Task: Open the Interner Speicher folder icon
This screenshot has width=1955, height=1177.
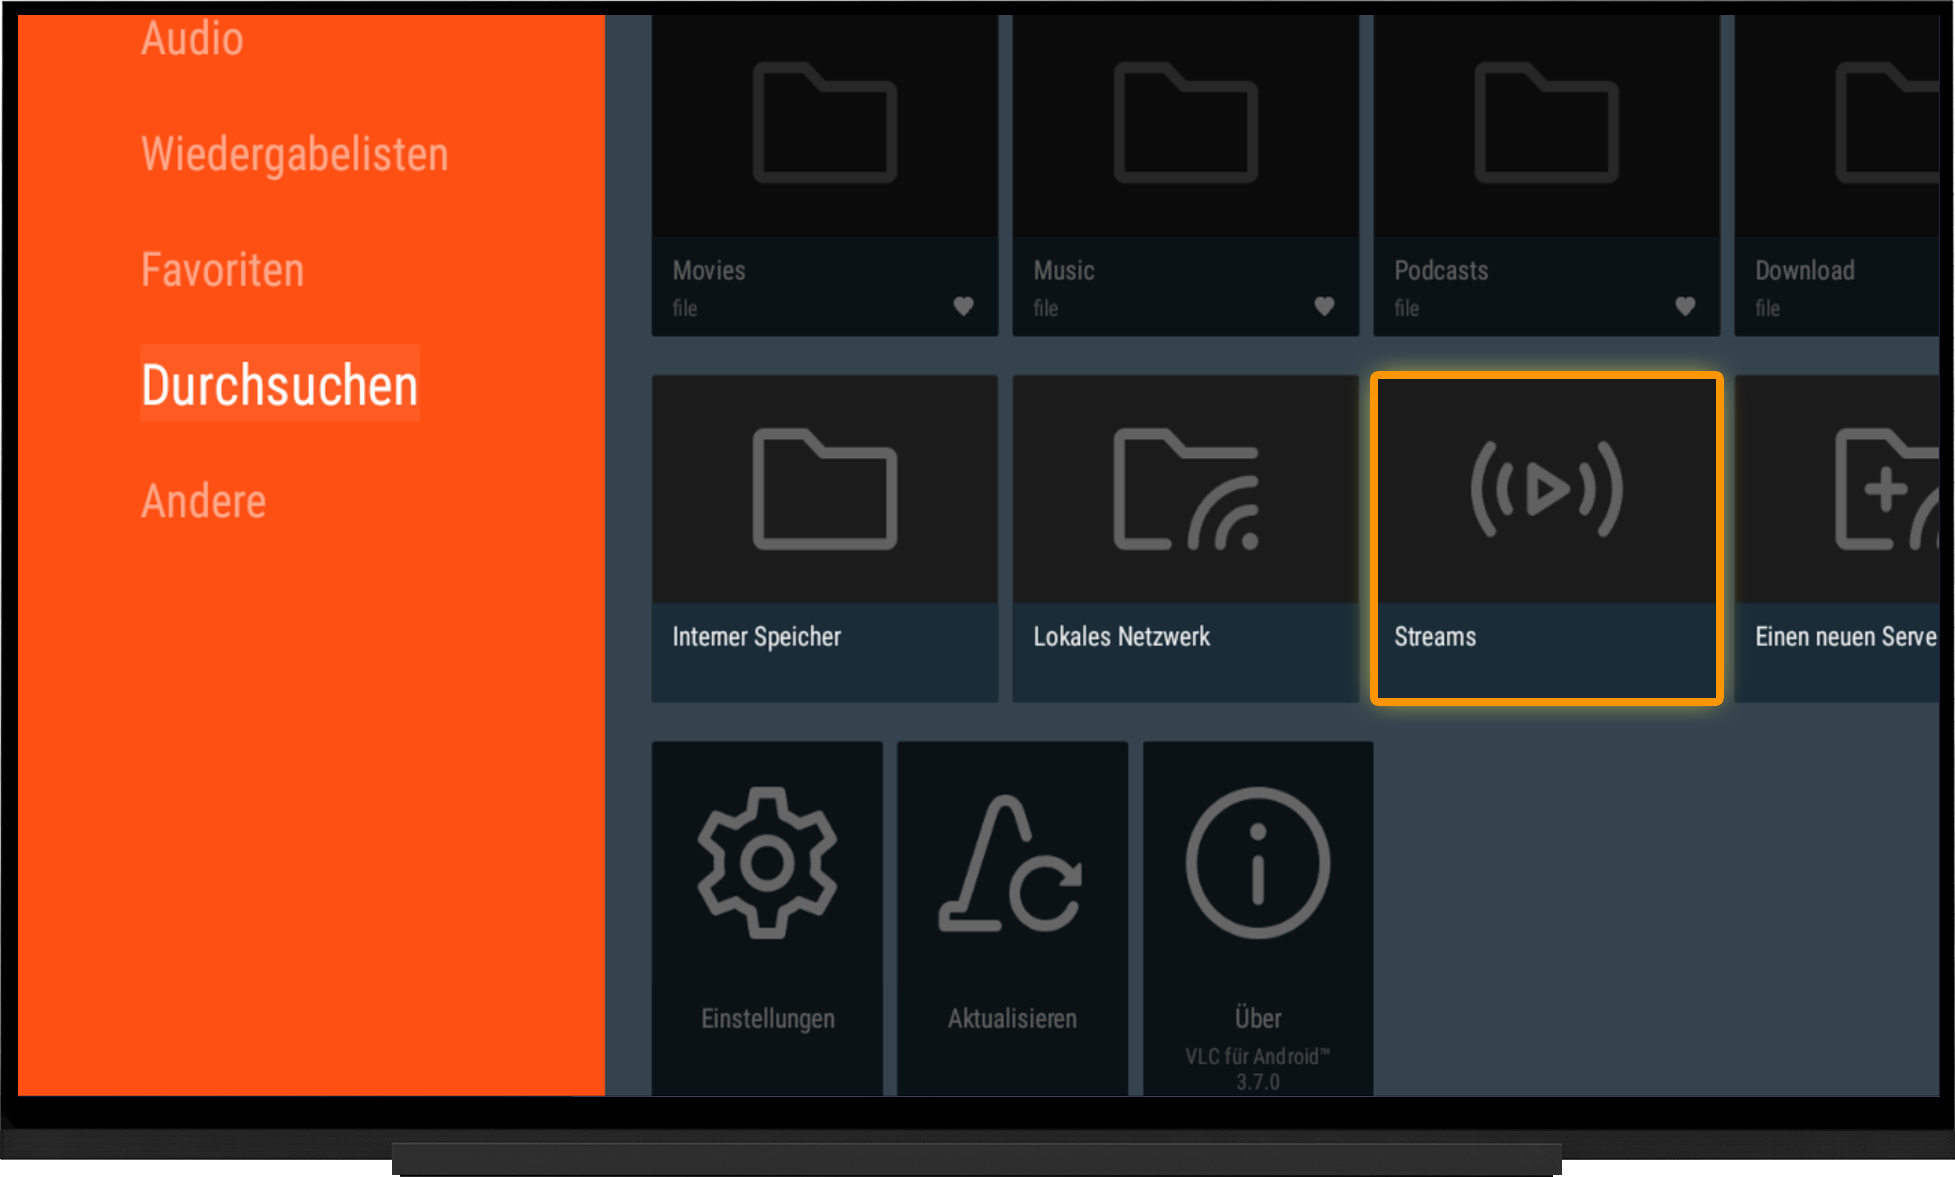Action: (825, 489)
